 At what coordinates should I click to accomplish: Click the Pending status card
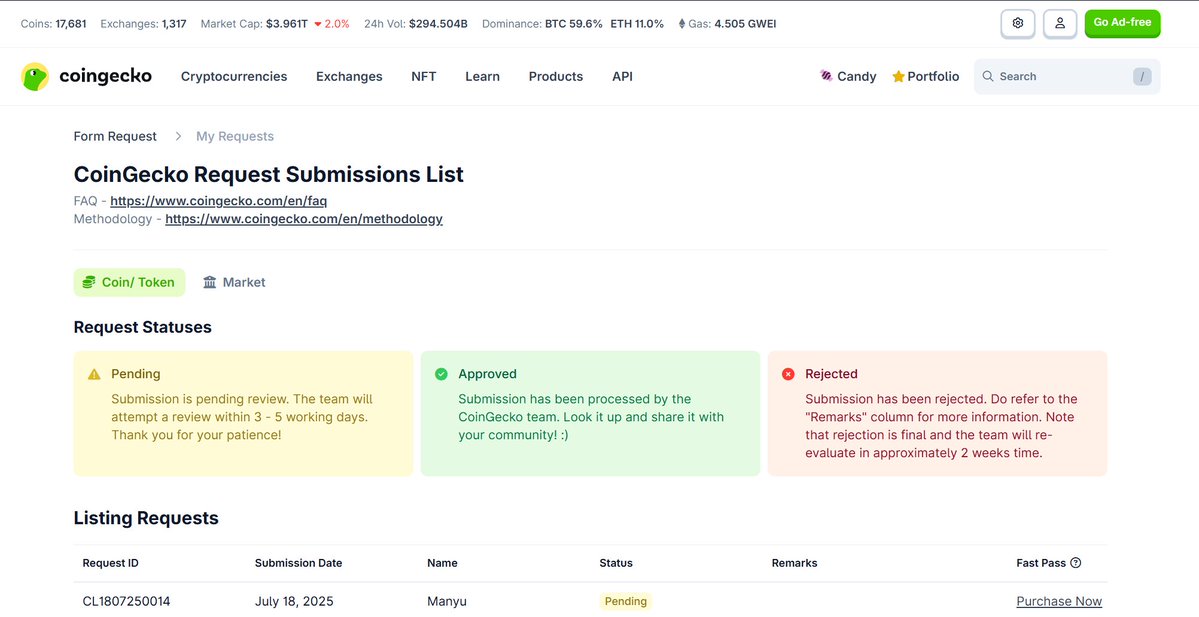click(x=243, y=414)
